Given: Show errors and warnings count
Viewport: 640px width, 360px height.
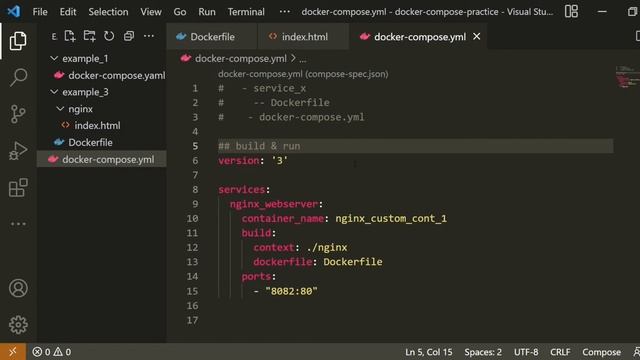Looking at the screenshot, I should tap(52, 351).
